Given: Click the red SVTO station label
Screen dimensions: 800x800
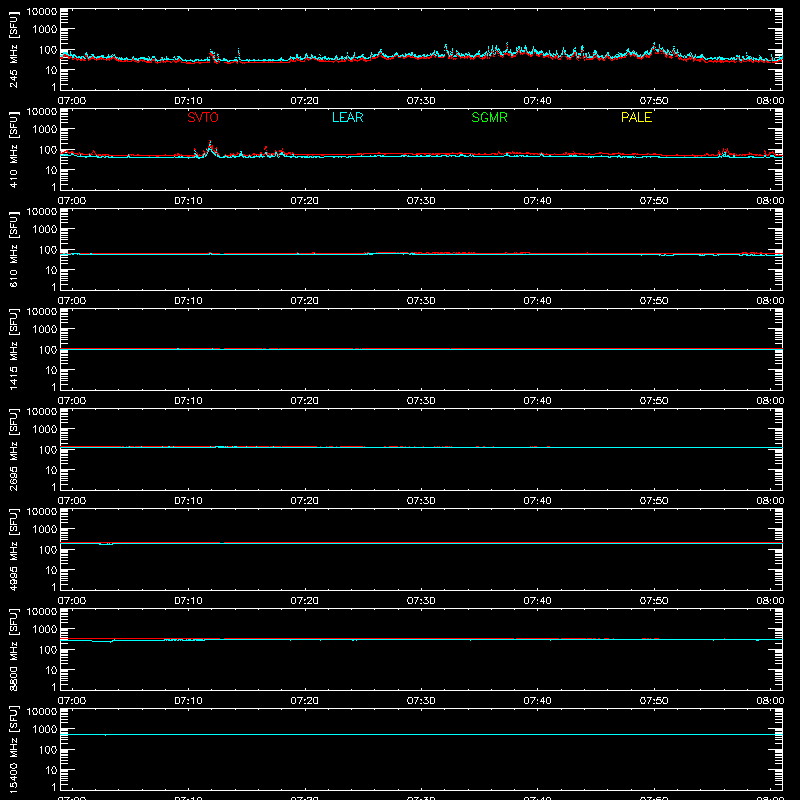Looking at the screenshot, I should click(x=203, y=117).
